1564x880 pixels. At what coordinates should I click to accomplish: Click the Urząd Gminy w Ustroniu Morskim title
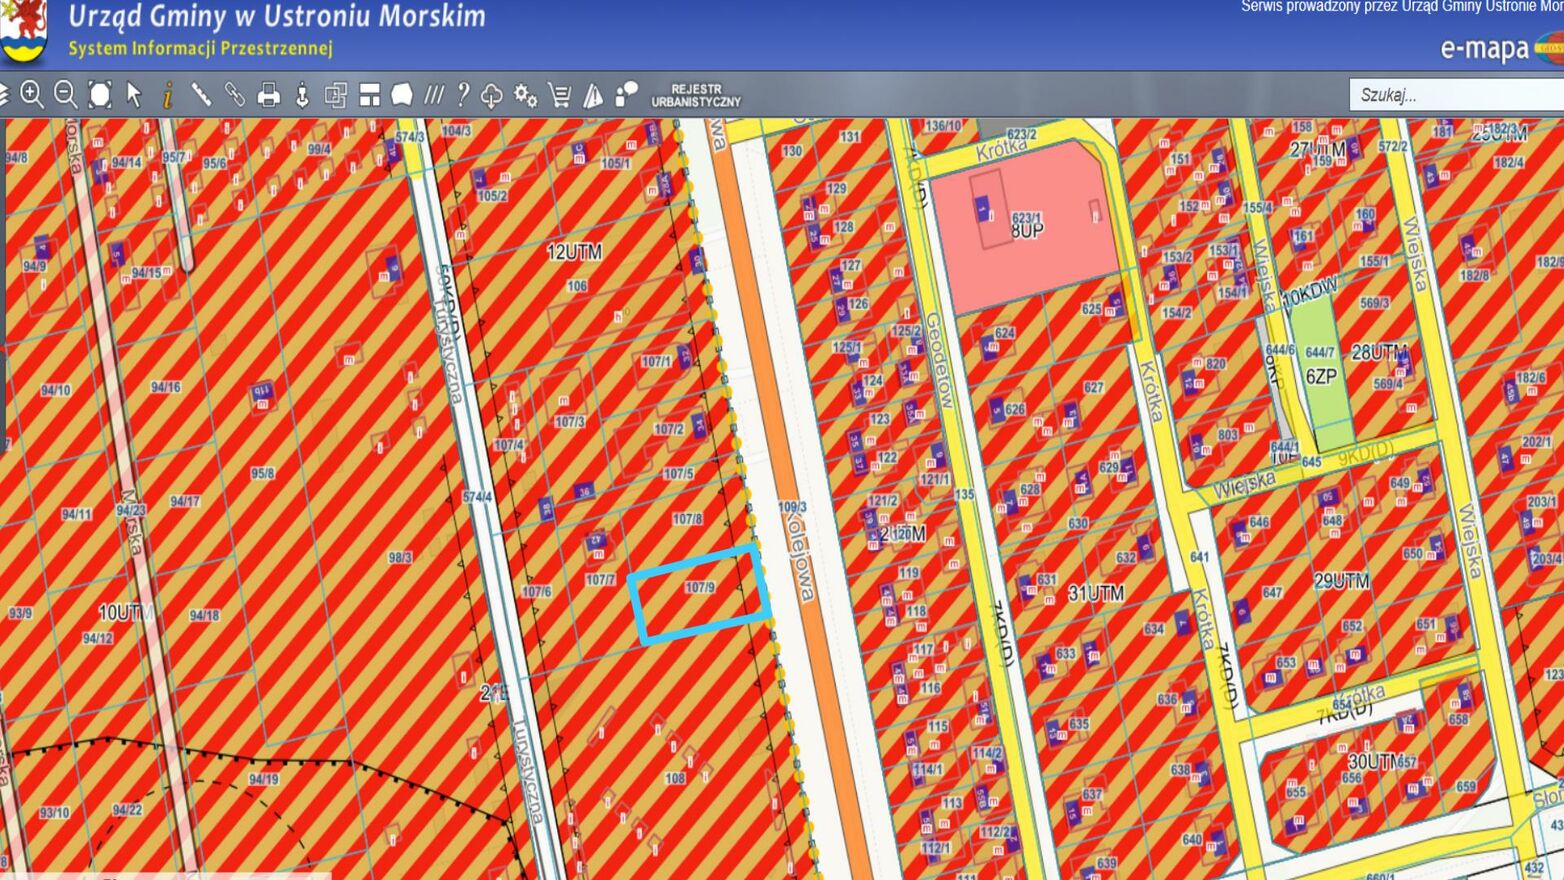tap(277, 17)
